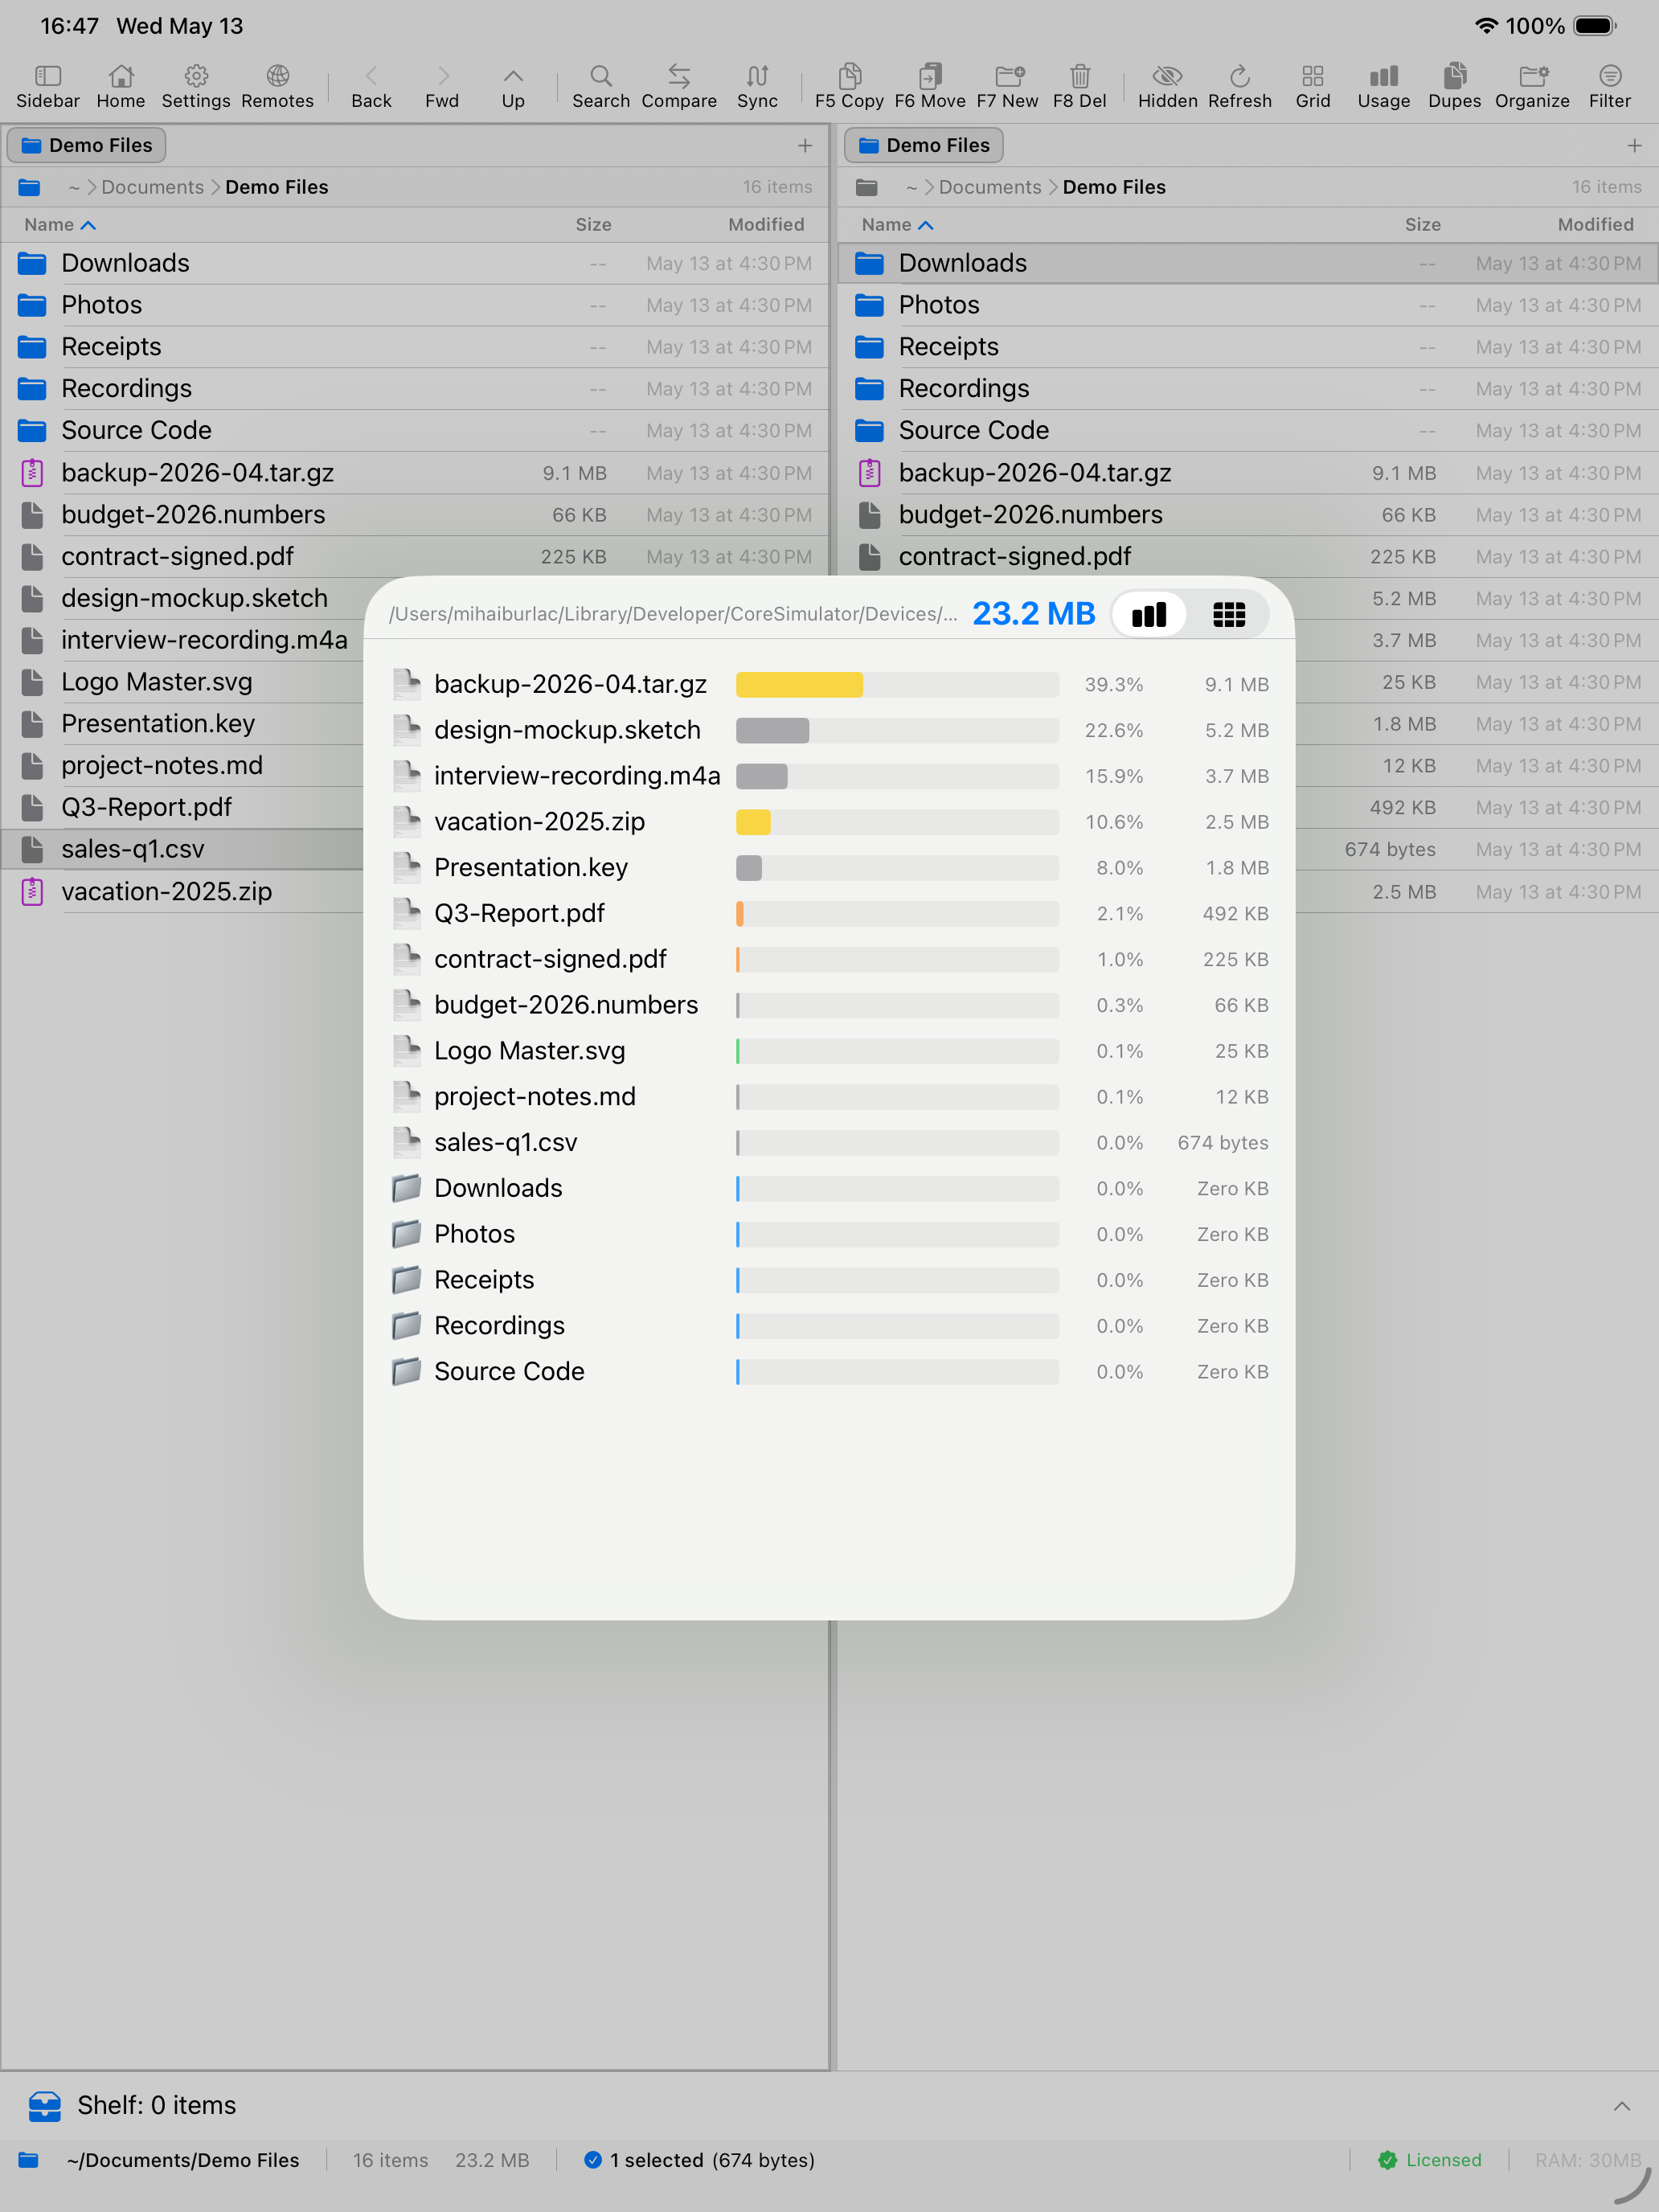Sort left pane by Name column
Image resolution: width=1659 pixels, height=2212 pixels.
[60, 225]
